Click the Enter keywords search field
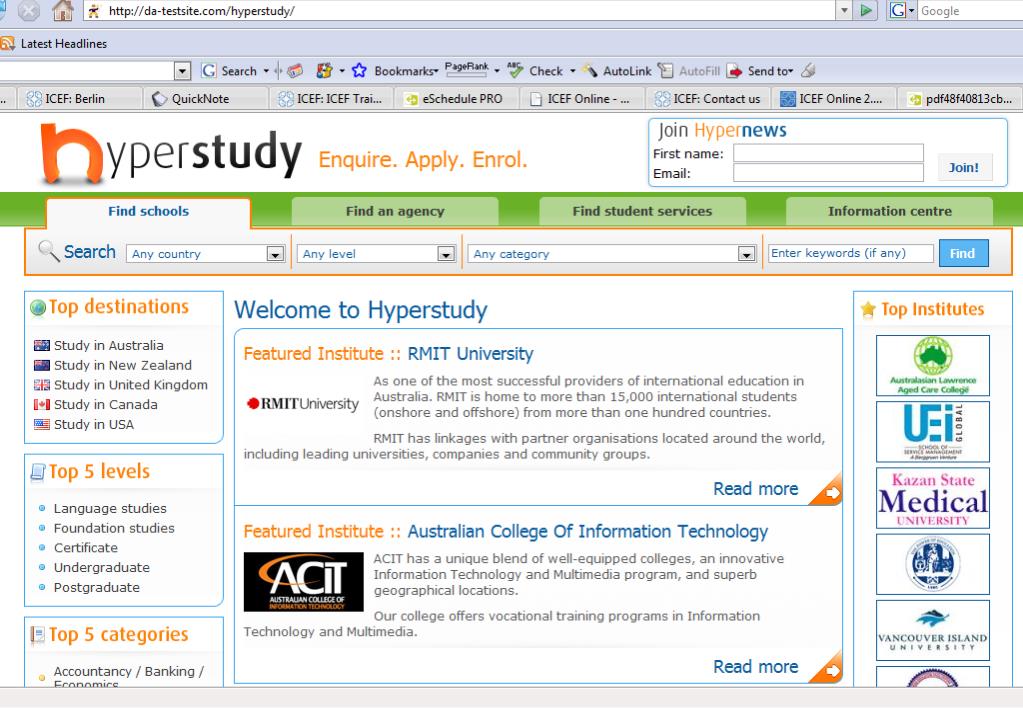 pos(851,253)
